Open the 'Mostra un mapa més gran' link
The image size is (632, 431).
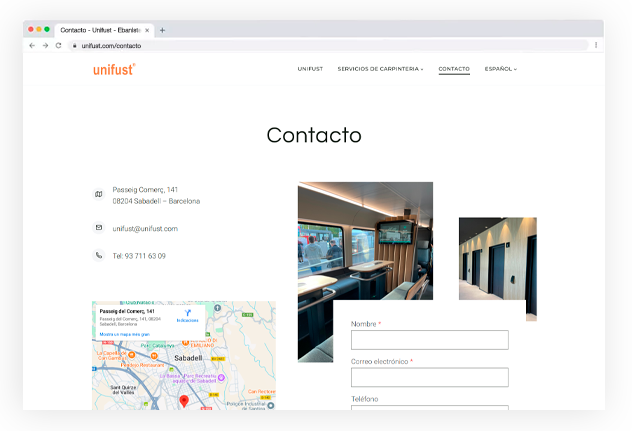pos(125,334)
